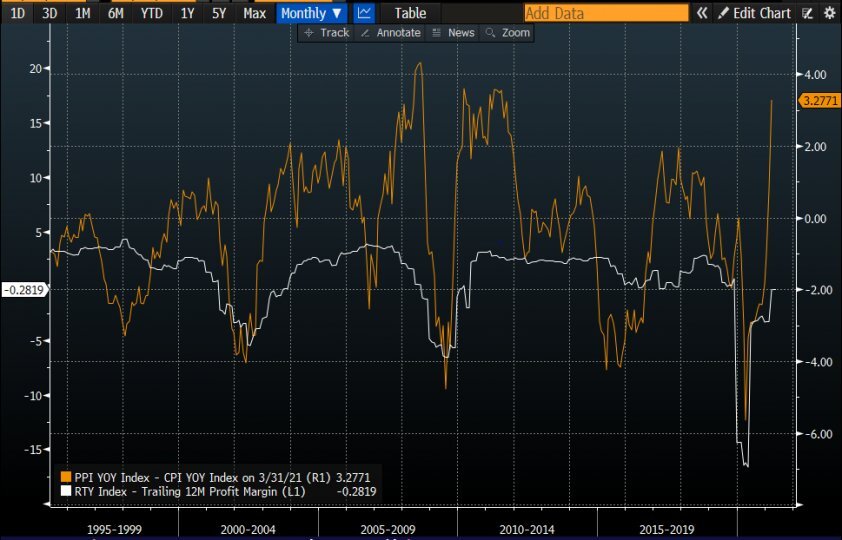Image resolution: width=842 pixels, height=540 pixels.
Task: Click the orange PPI YOY legend swatch
Action: click(x=66, y=477)
